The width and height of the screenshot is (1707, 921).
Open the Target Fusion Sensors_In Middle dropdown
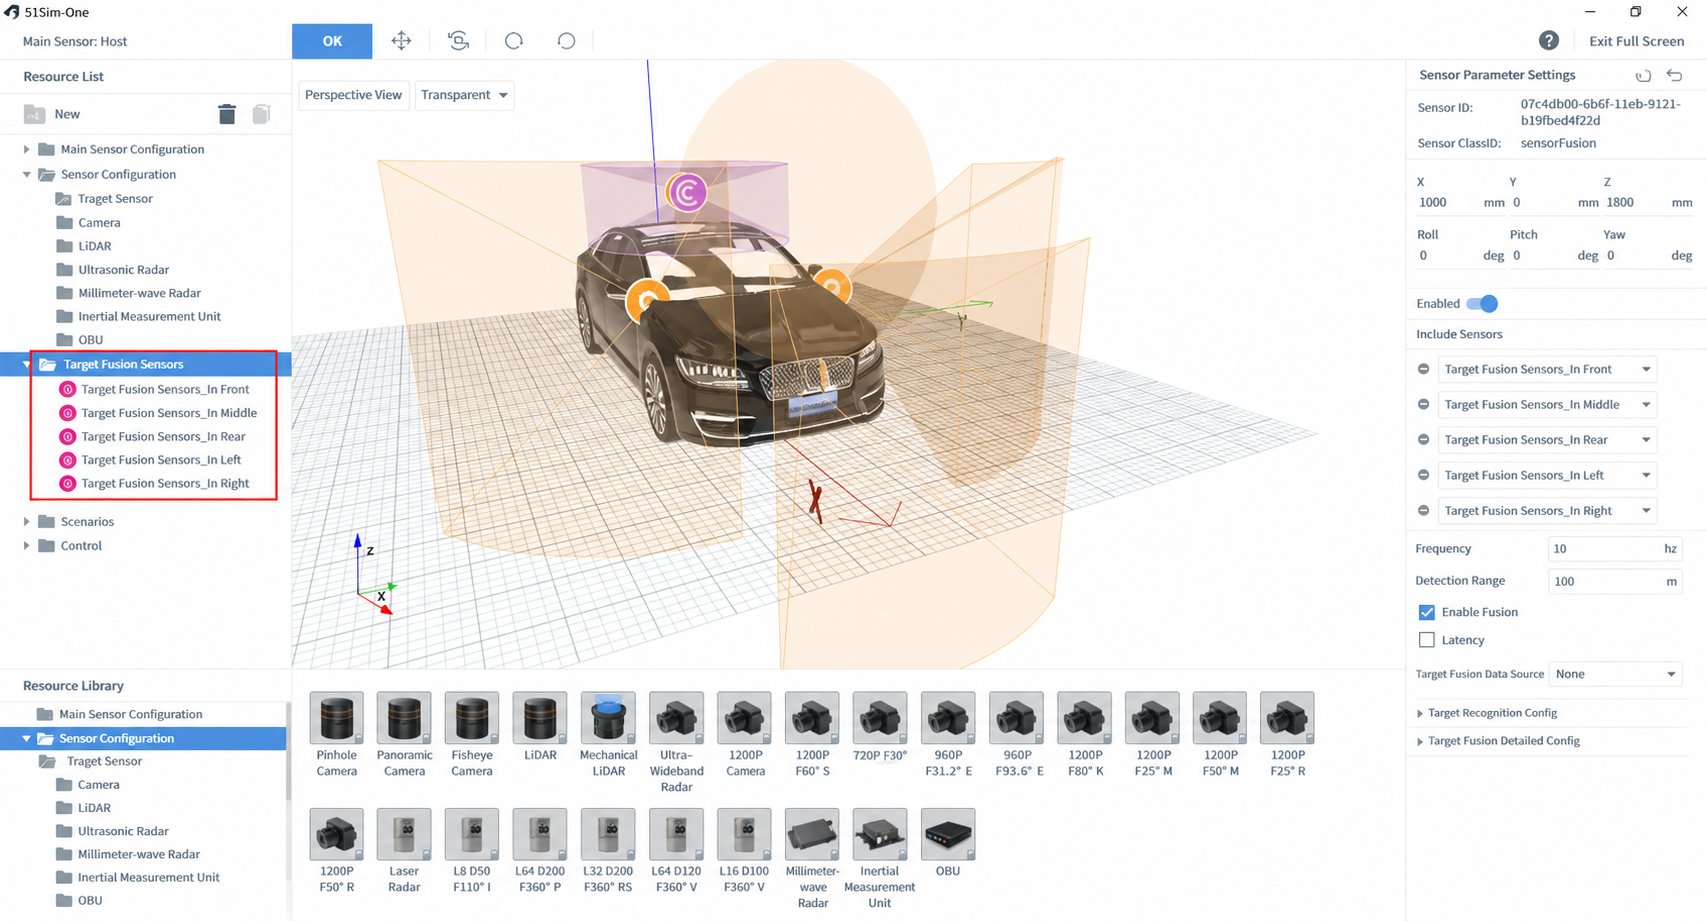click(1547, 404)
